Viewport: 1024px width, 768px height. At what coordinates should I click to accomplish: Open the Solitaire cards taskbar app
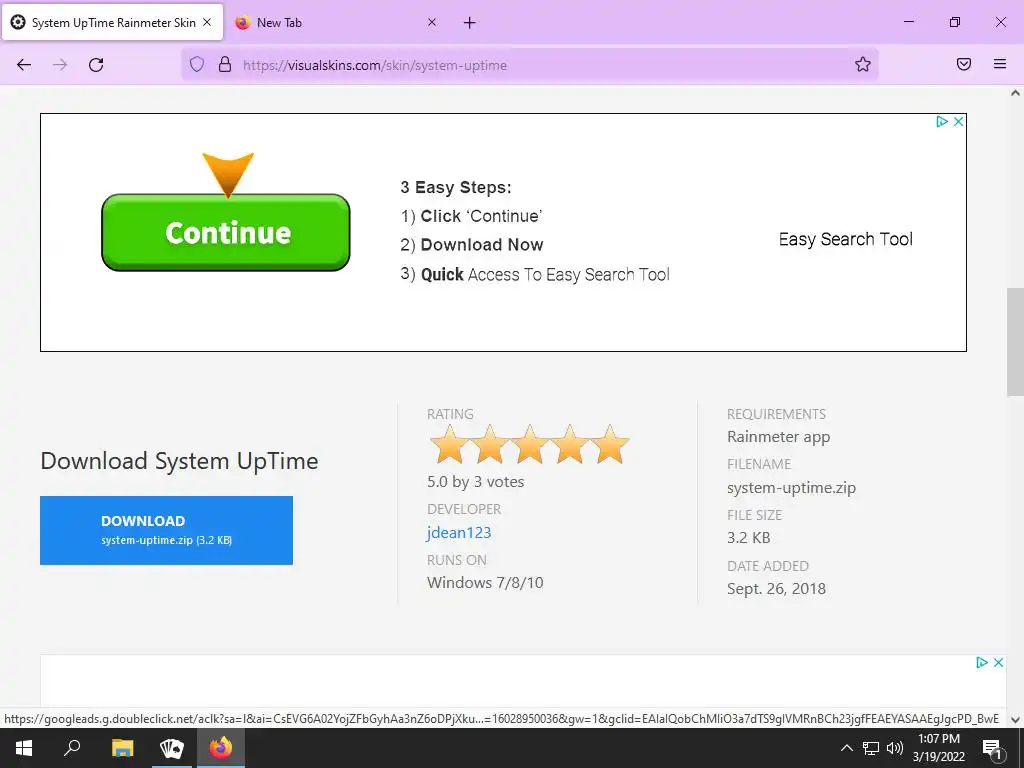click(x=172, y=748)
